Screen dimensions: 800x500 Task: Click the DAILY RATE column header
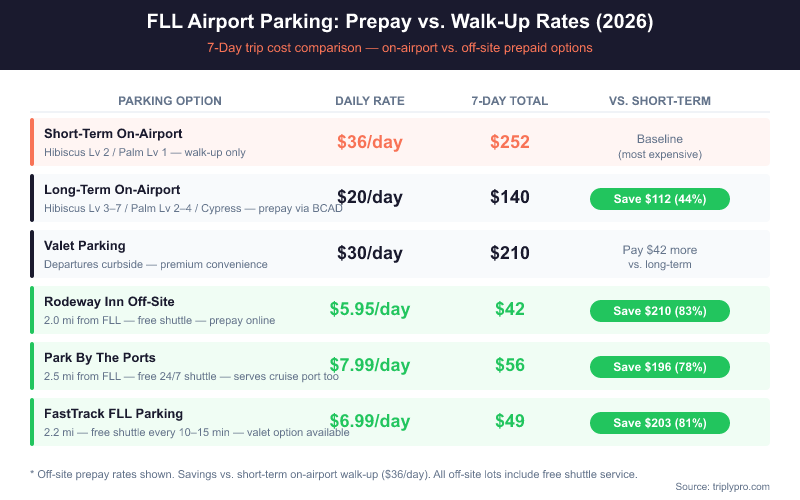pos(370,101)
